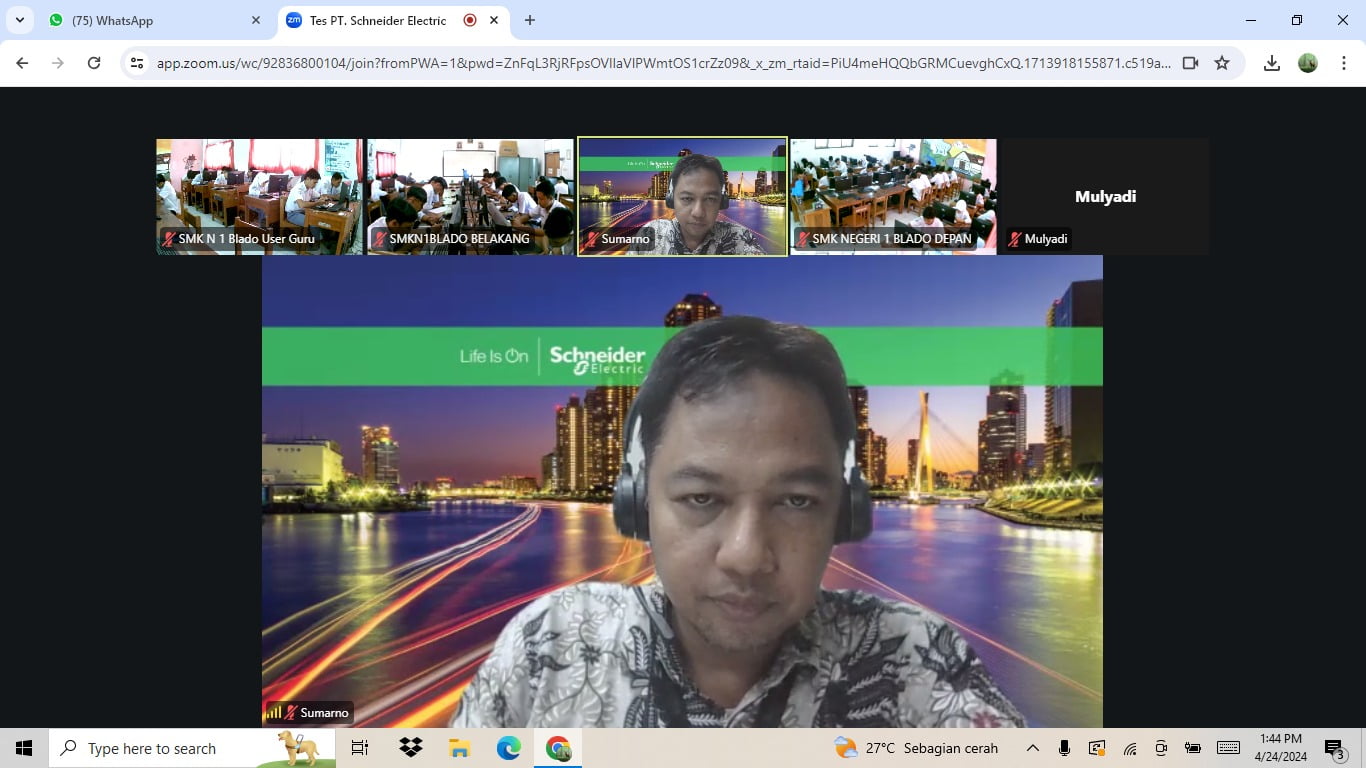Open Microsoft Edge from the taskbar
1366x768 pixels.
tap(509, 748)
